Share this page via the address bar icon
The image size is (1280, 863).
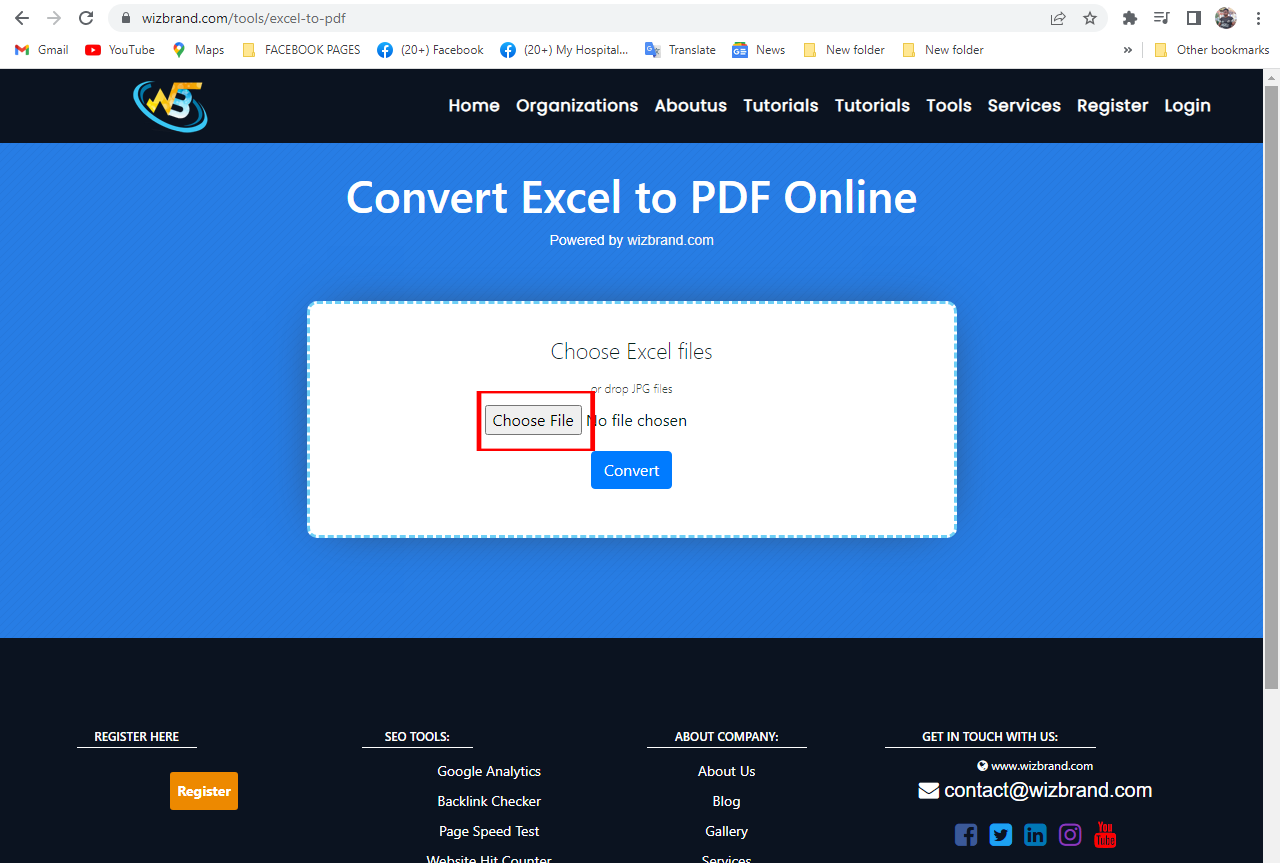point(1058,18)
